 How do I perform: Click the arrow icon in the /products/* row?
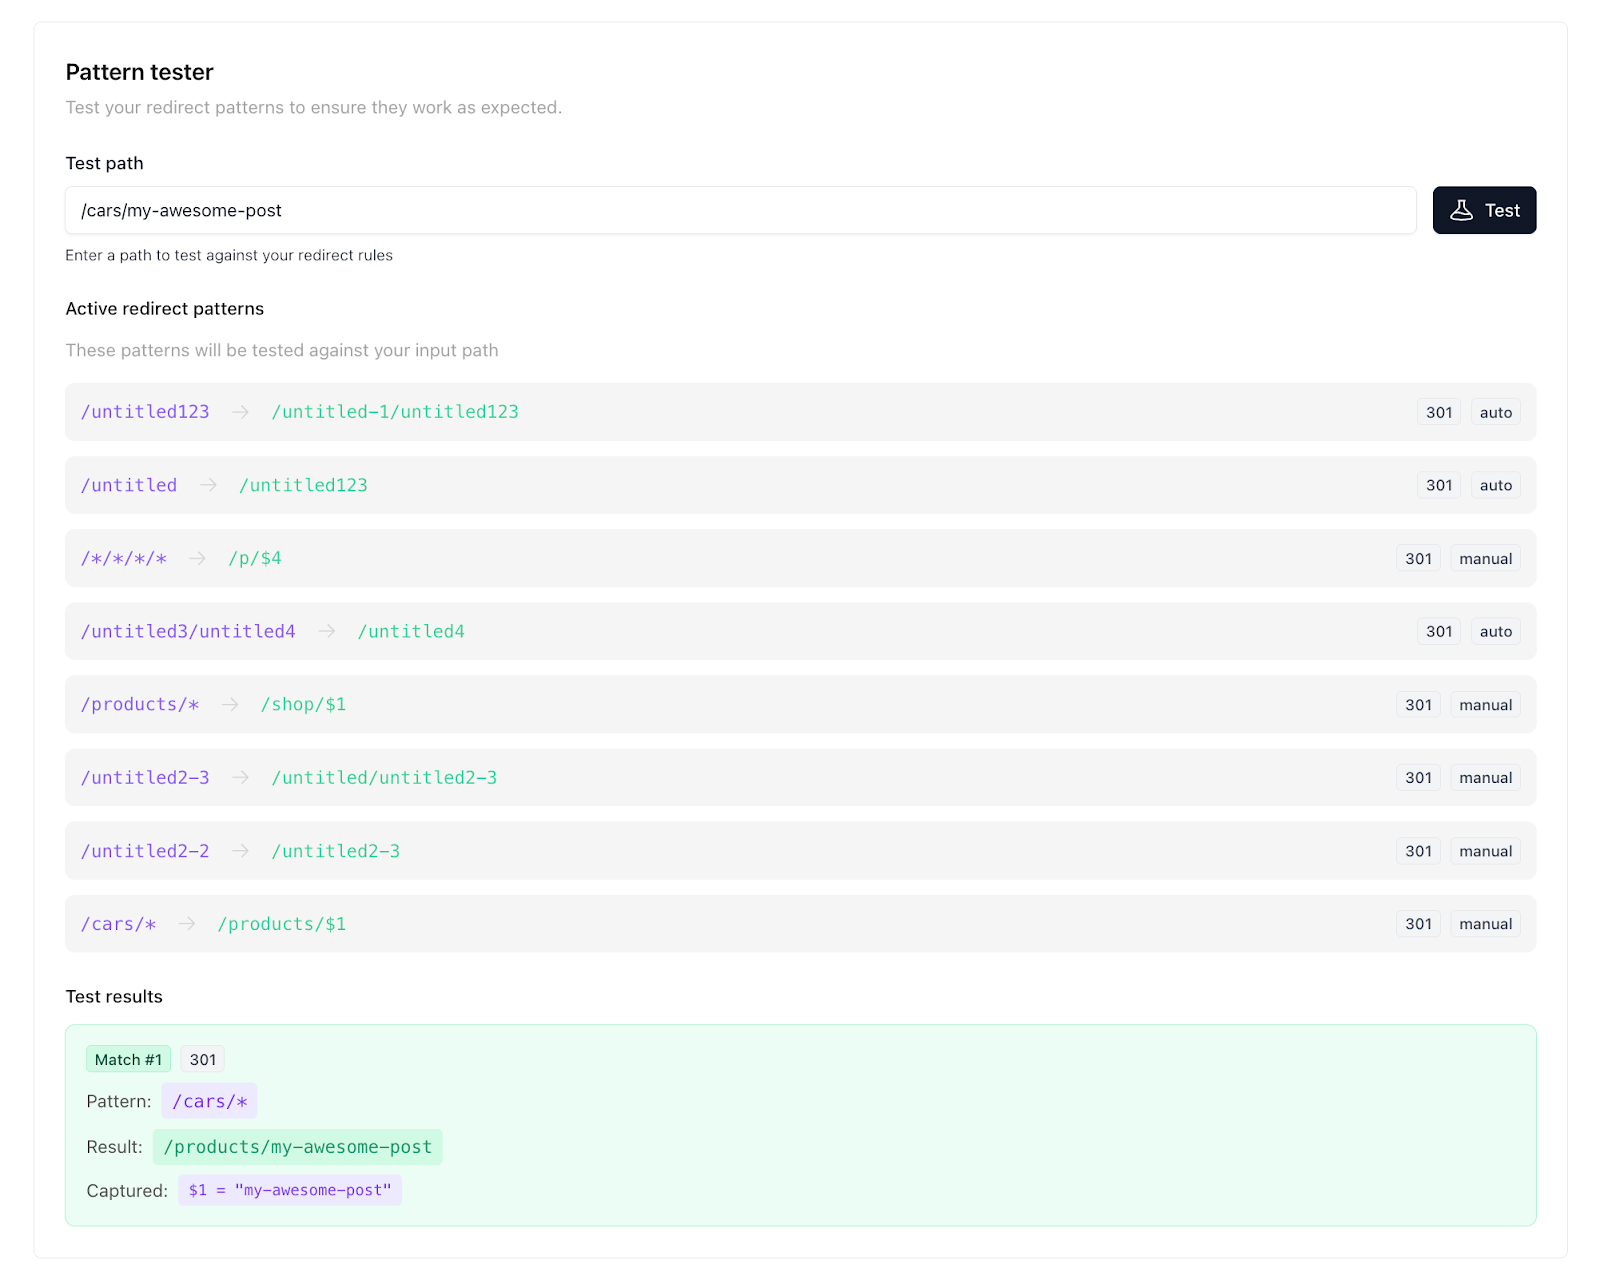click(230, 705)
